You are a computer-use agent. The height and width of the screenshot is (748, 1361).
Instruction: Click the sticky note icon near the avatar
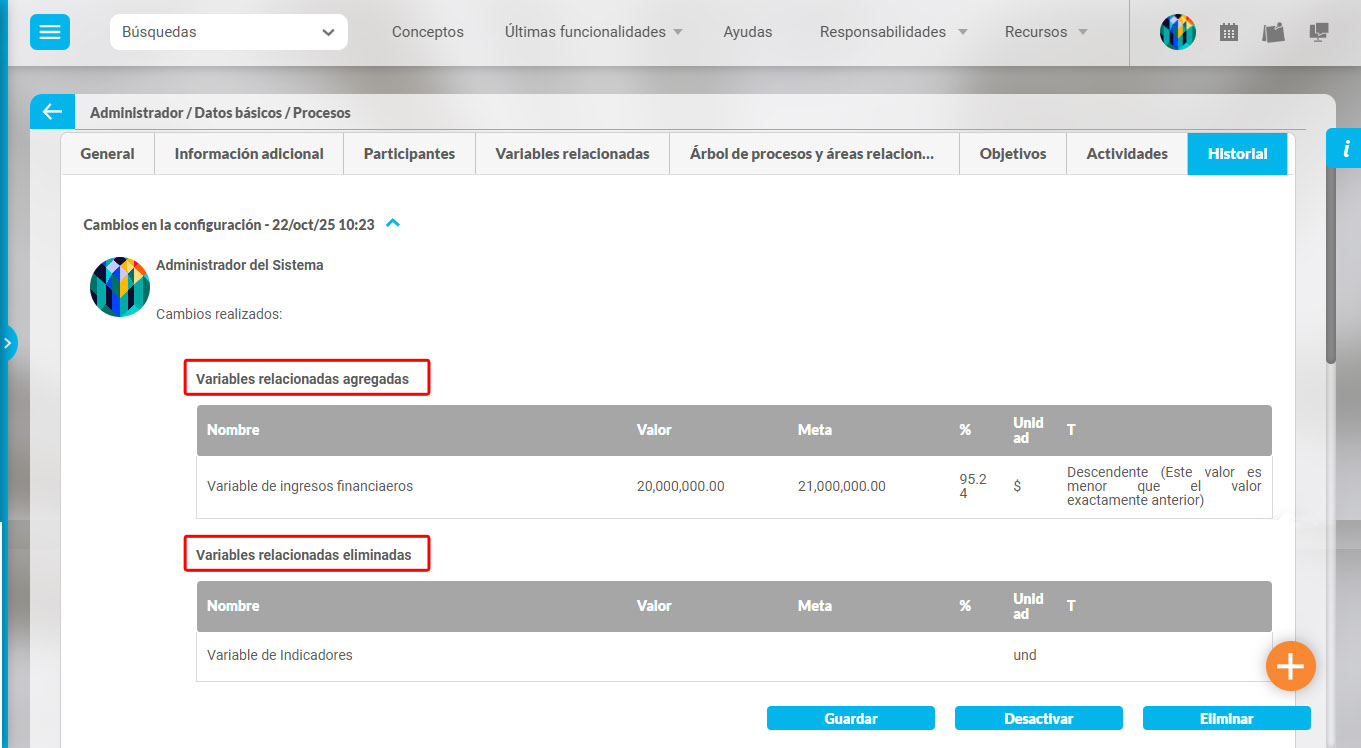[x=1273, y=32]
